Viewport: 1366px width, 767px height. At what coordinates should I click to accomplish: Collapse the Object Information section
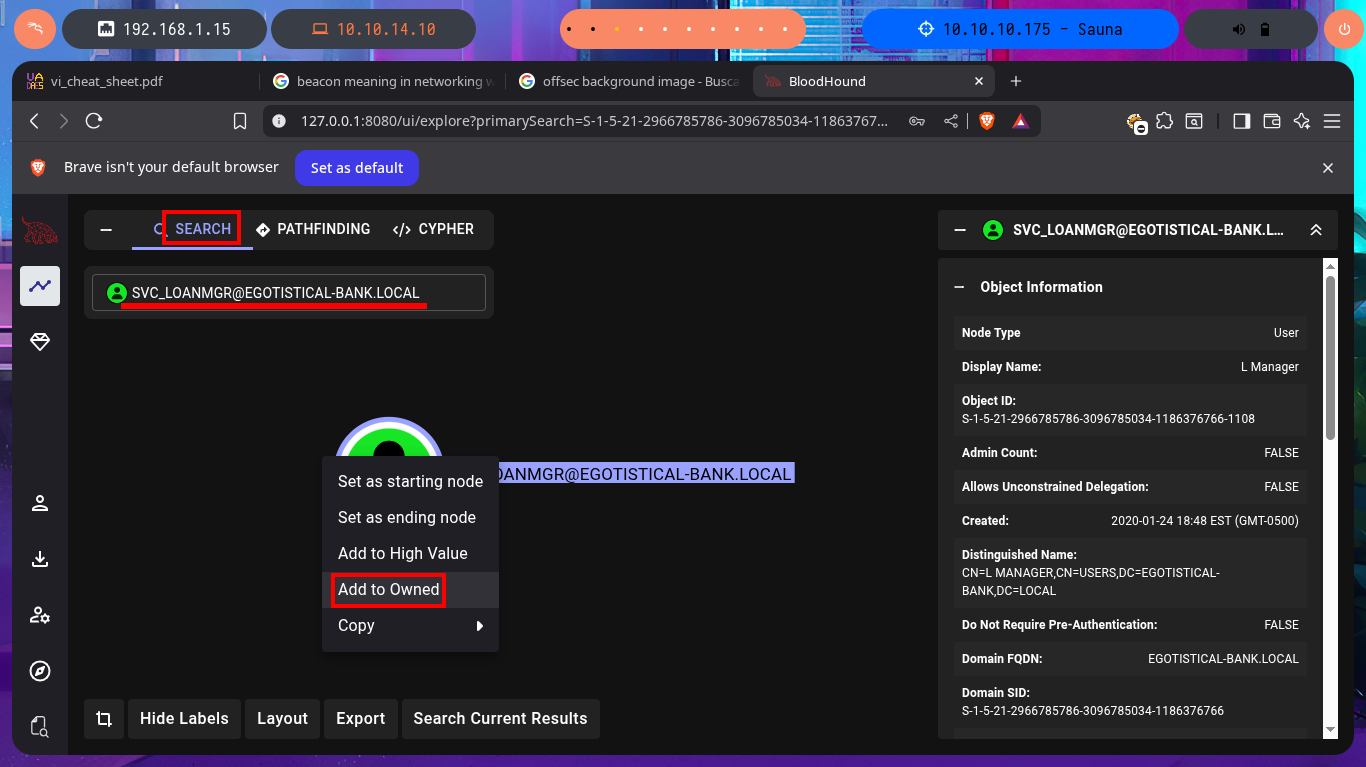[960, 287]
